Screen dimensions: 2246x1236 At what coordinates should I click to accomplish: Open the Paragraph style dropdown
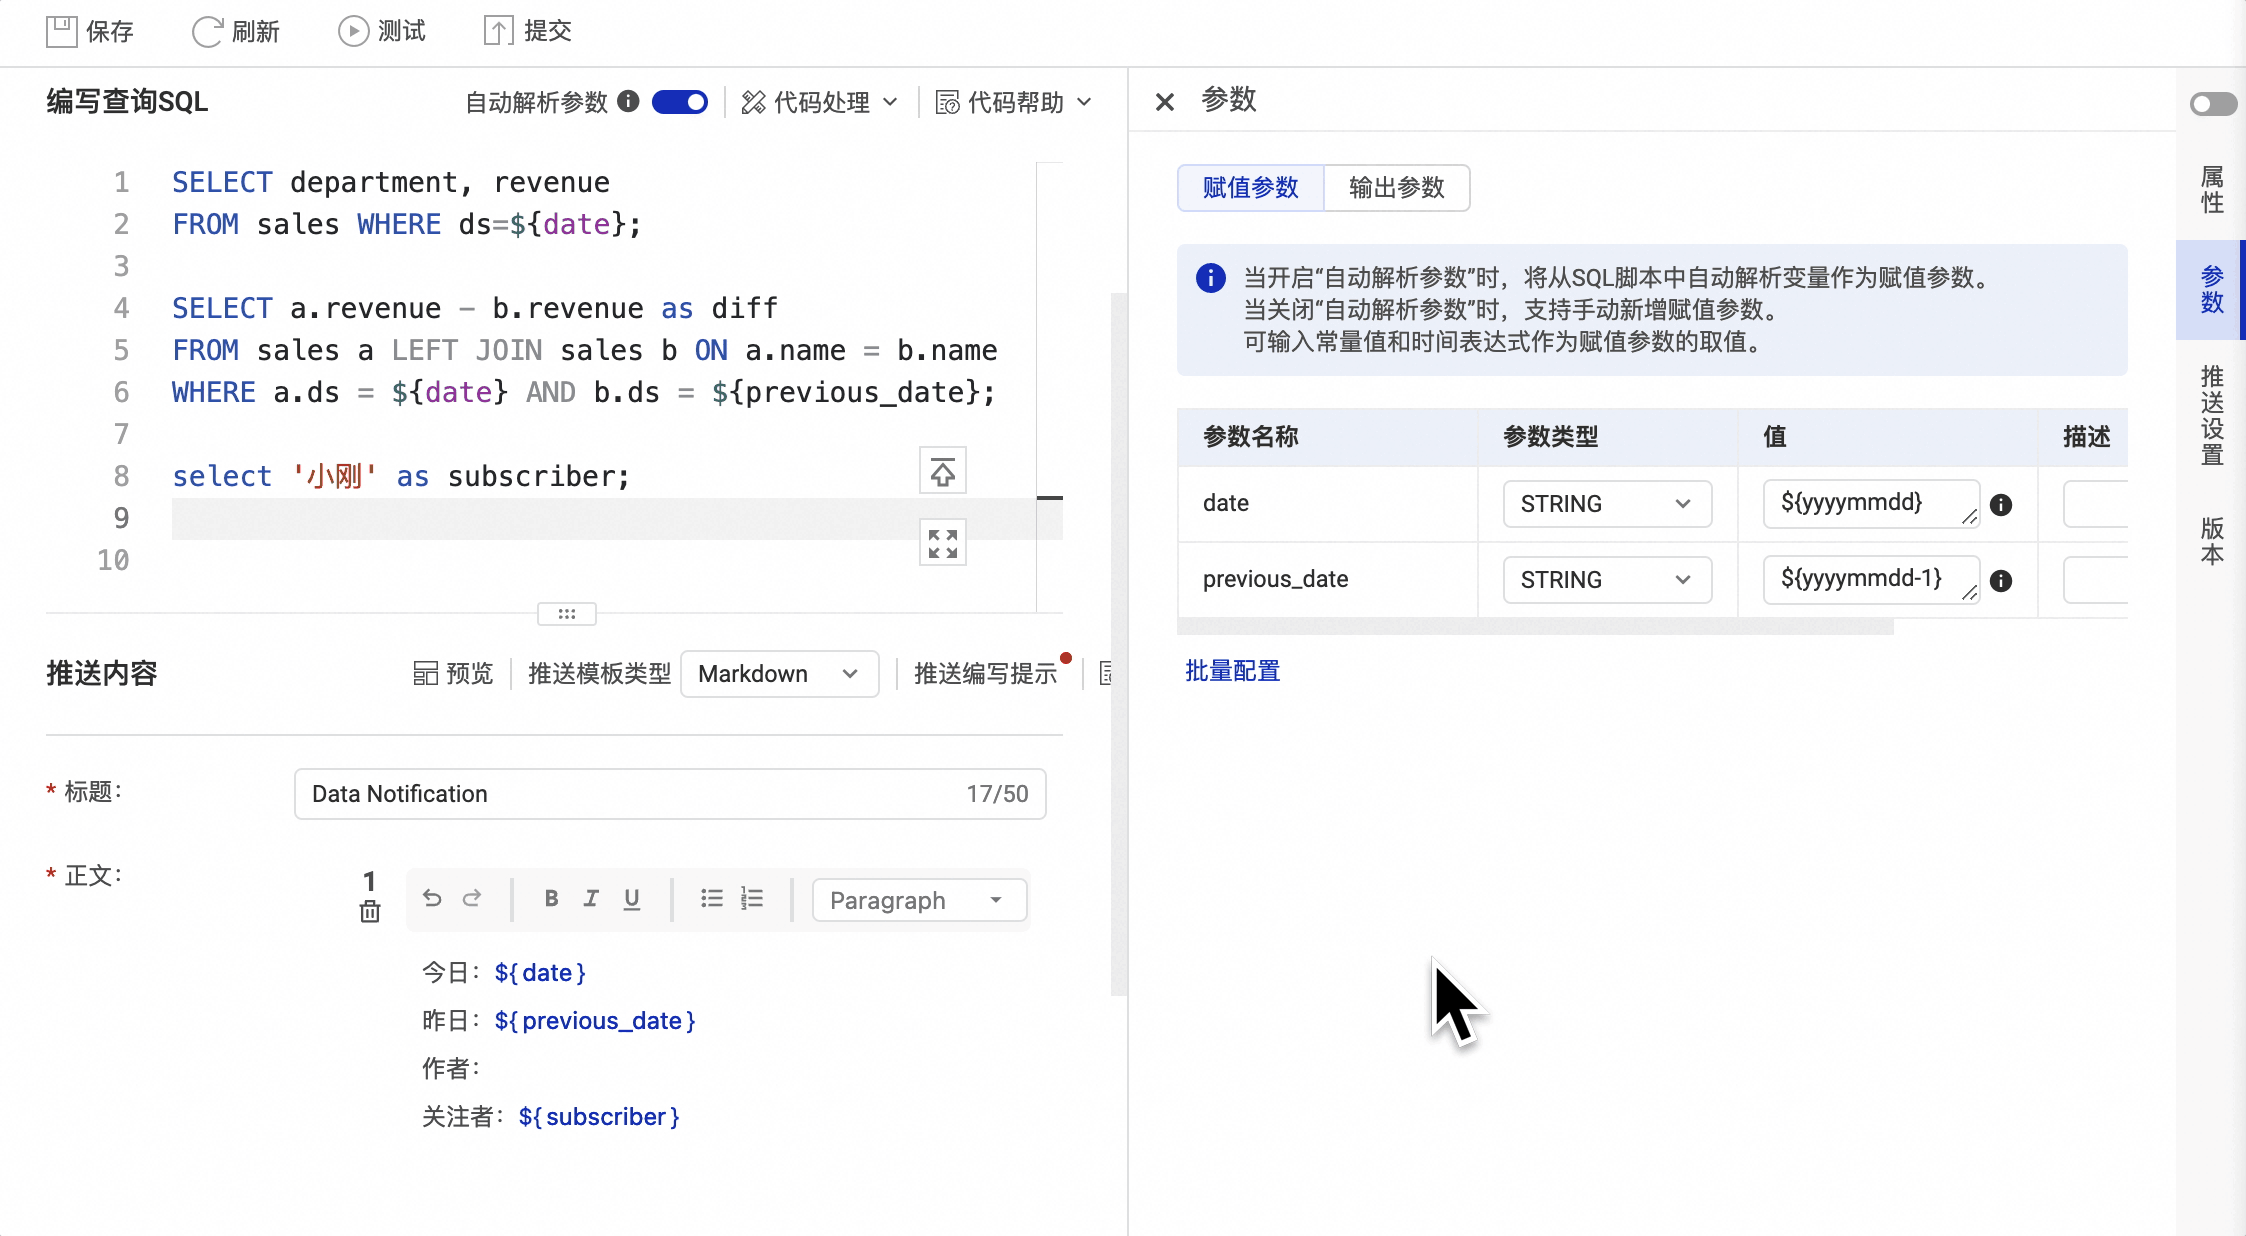pyautogui.click(x=917, y=899)
